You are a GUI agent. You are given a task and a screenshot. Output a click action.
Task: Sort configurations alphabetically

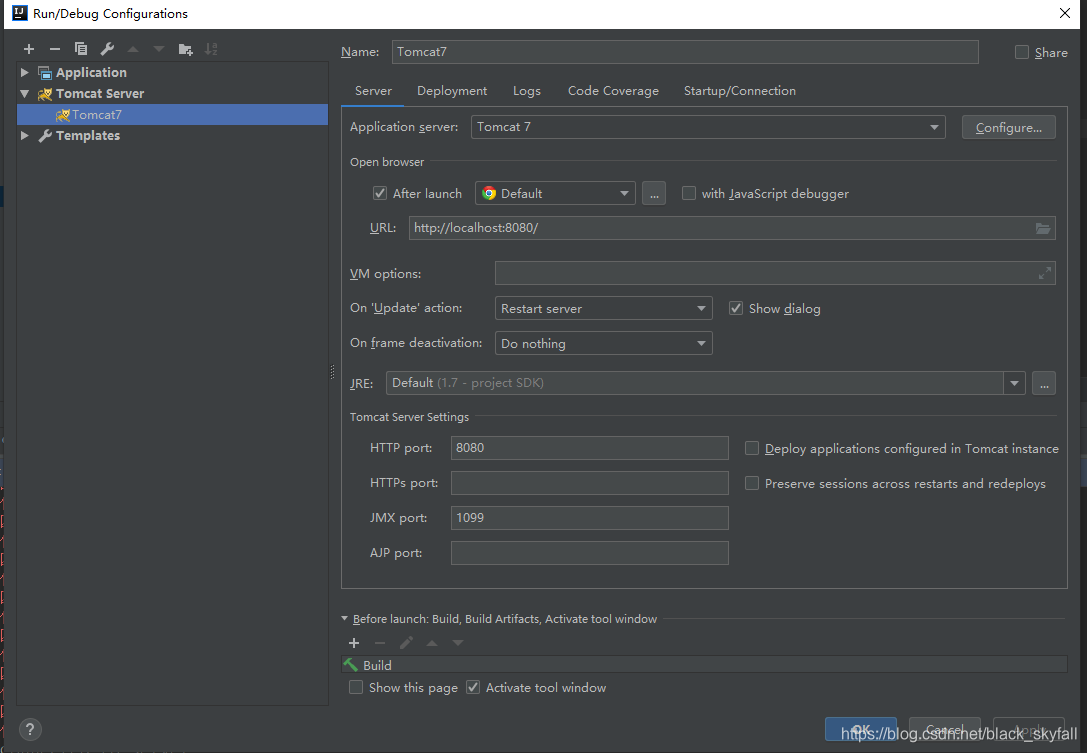coord(211,49)
